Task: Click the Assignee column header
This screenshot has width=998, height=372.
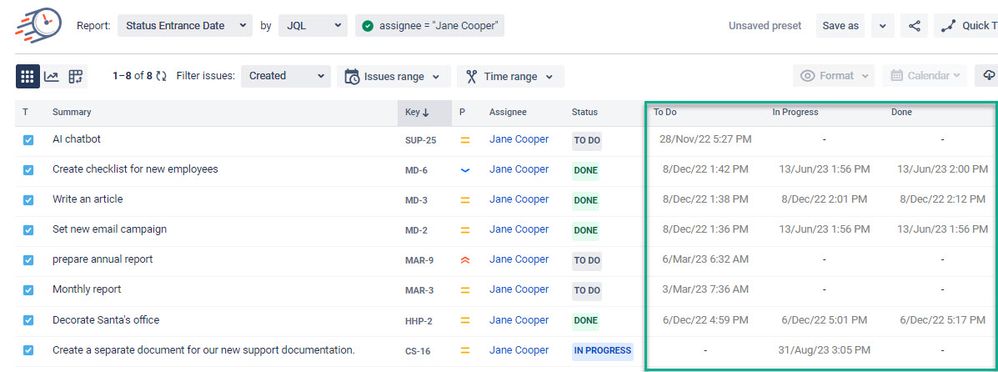Action: [x=508, y=112]
